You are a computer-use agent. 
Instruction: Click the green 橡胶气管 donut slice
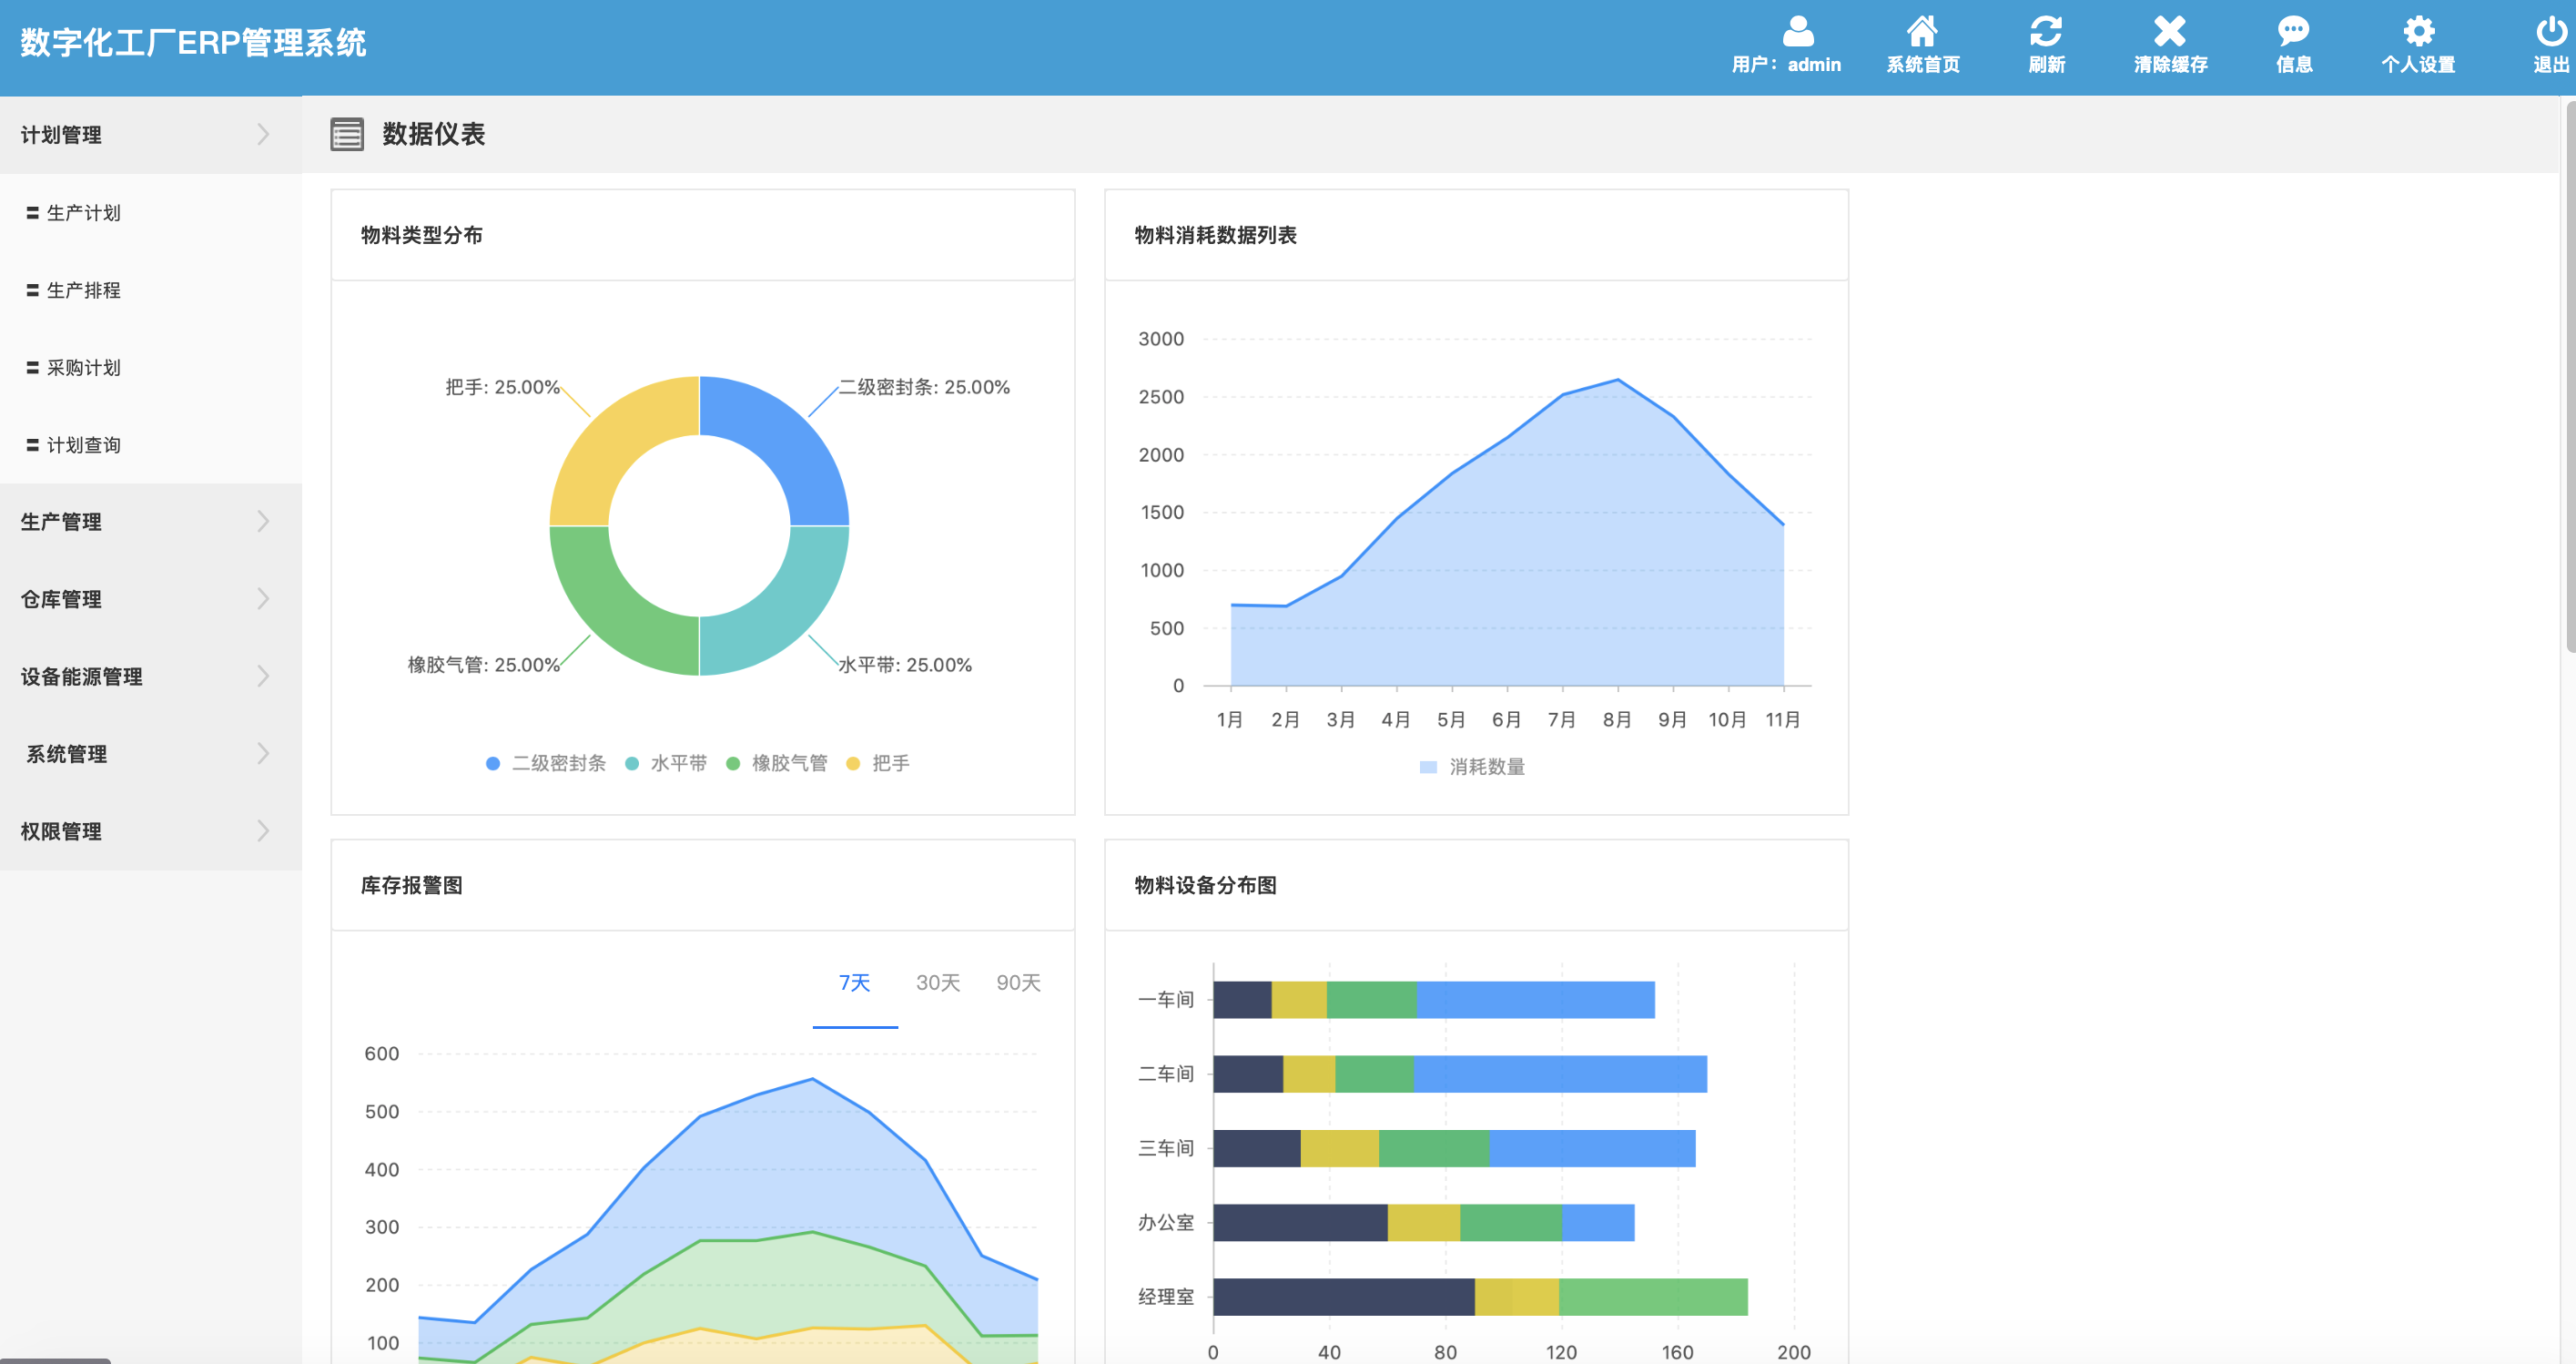pyautogui.click(x=614, y=611)
